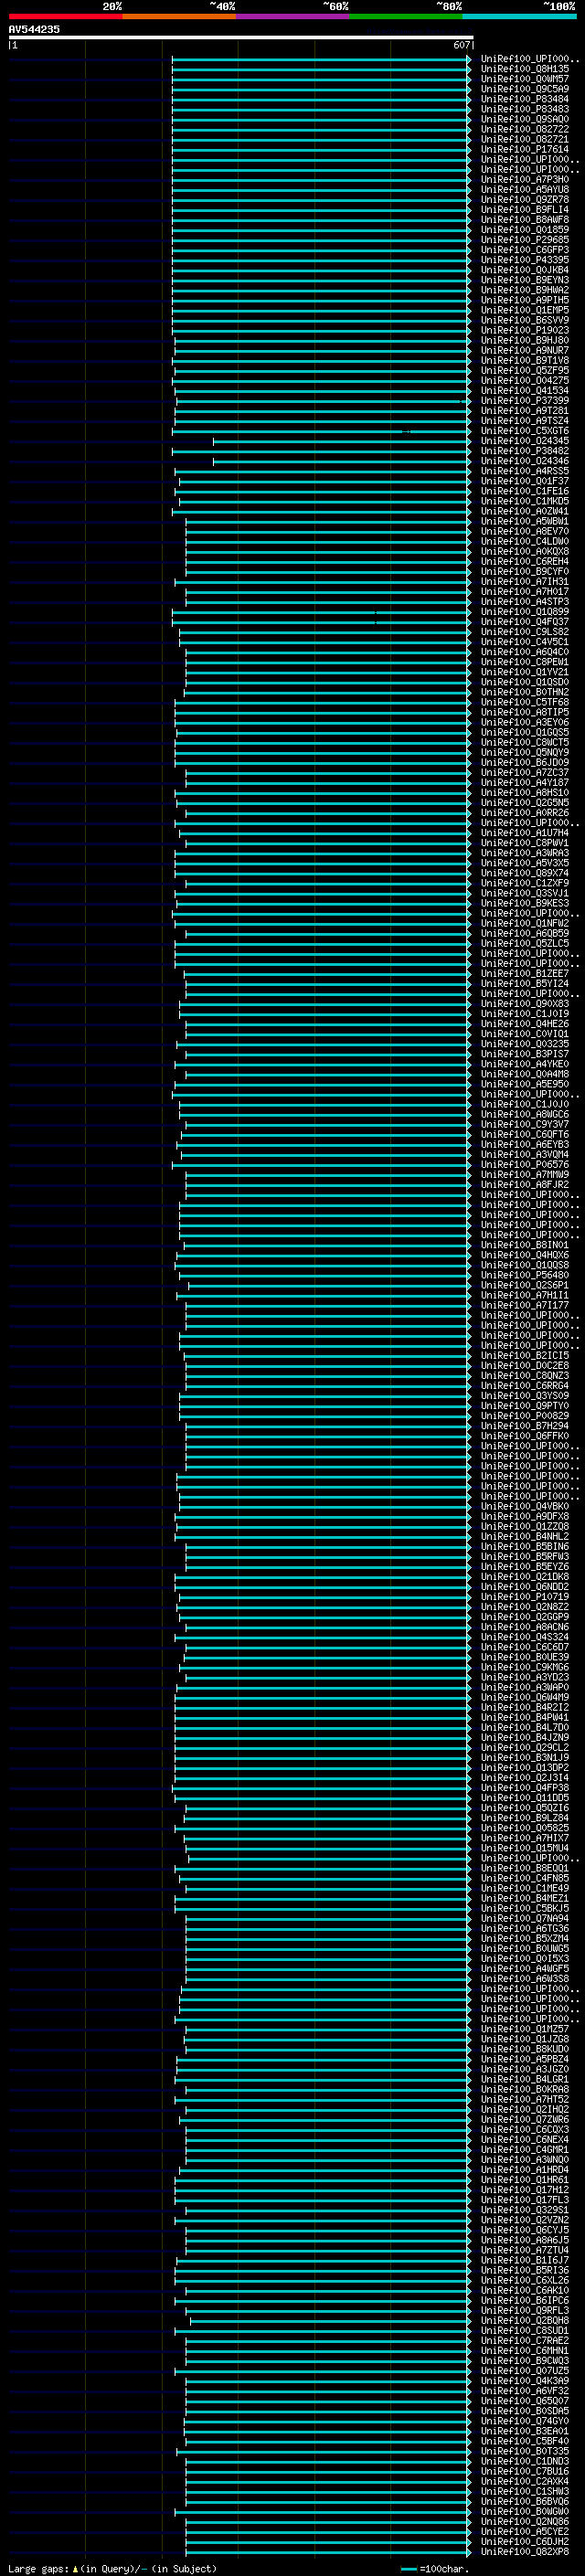Viewport: 585px width, 2576px height.
Task: Select the UniRef100_Q0JKB4 label
Action: [525, 269]
